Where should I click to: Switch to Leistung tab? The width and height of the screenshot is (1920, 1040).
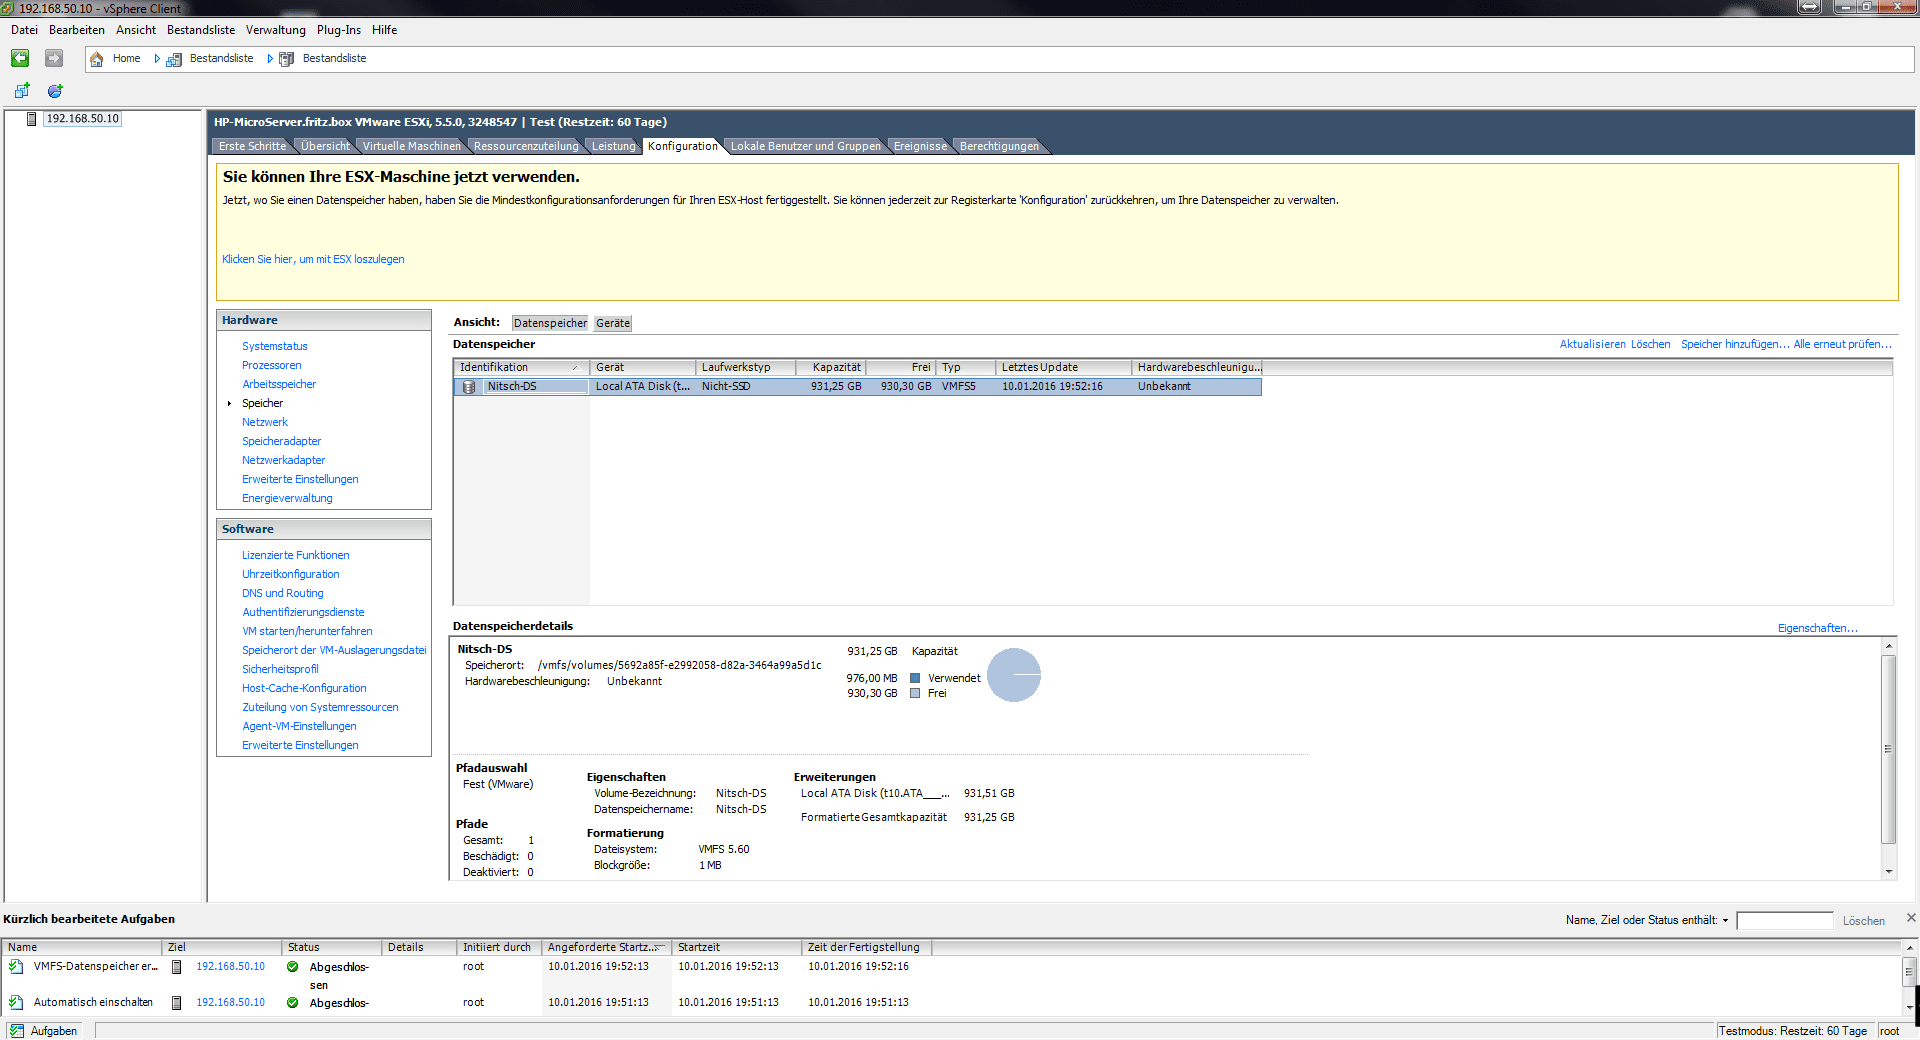tap(613, 146)
